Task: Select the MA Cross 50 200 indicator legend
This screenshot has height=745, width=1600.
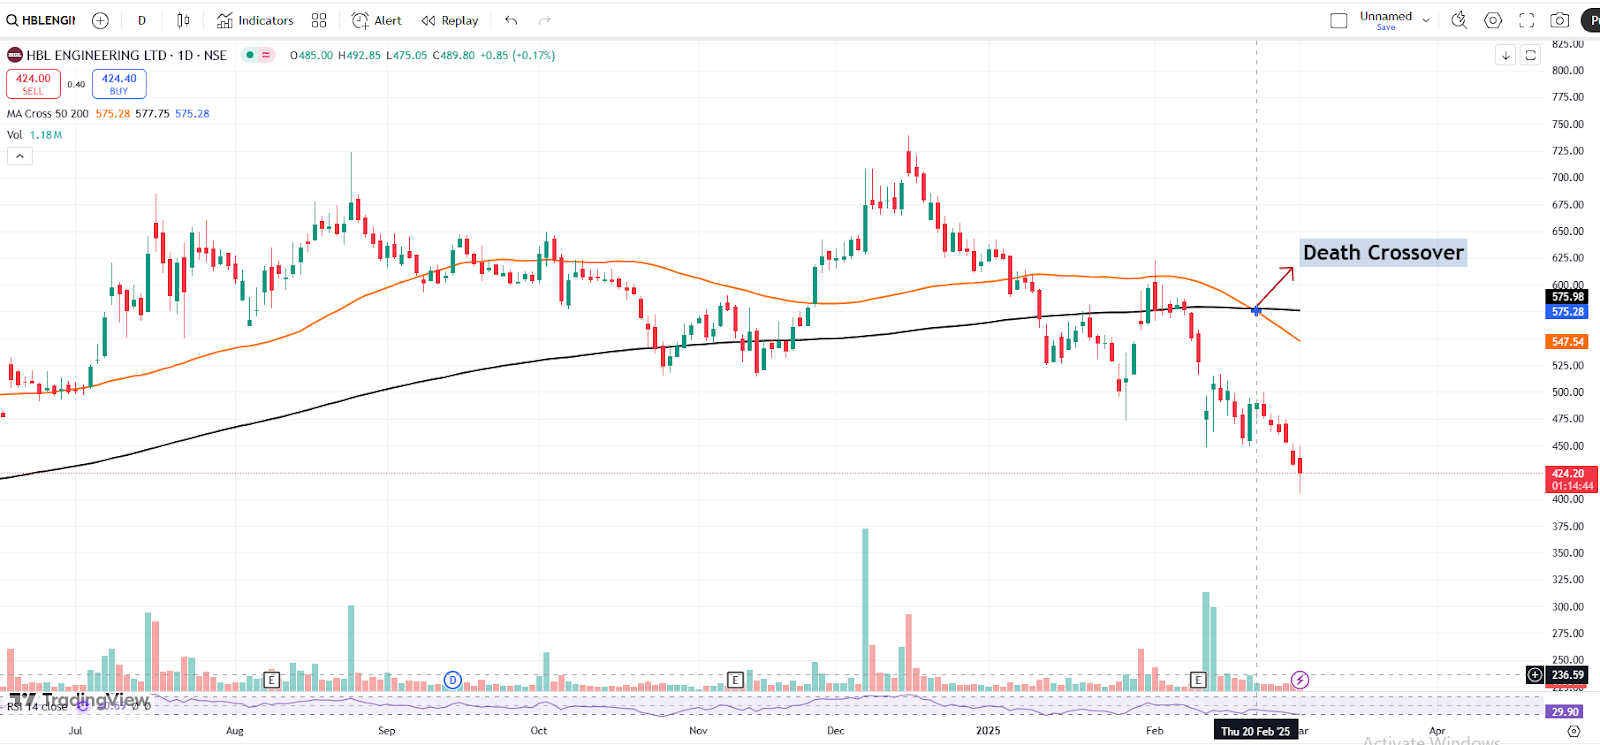Action: [48, 114]
